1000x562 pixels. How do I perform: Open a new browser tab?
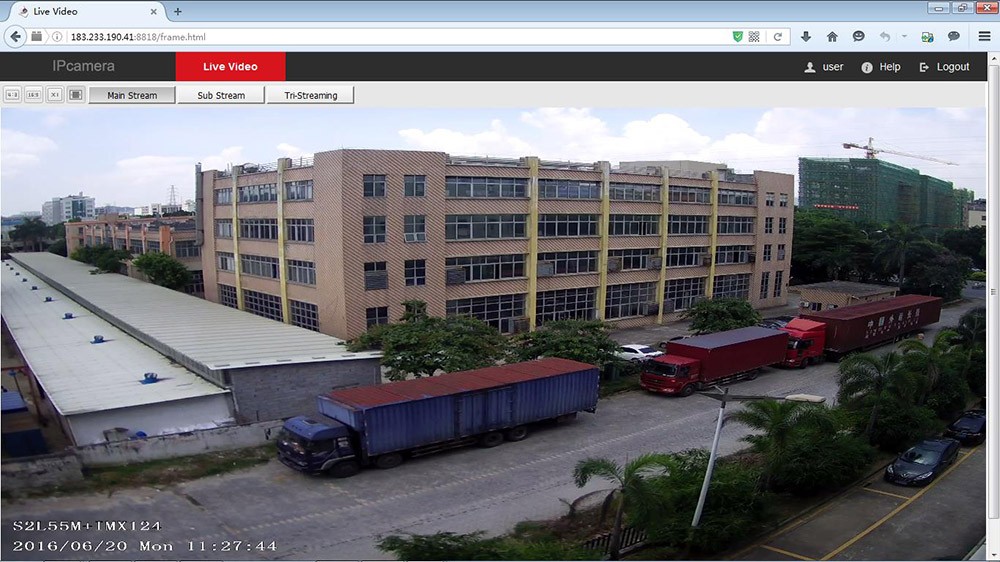point(178,12)
